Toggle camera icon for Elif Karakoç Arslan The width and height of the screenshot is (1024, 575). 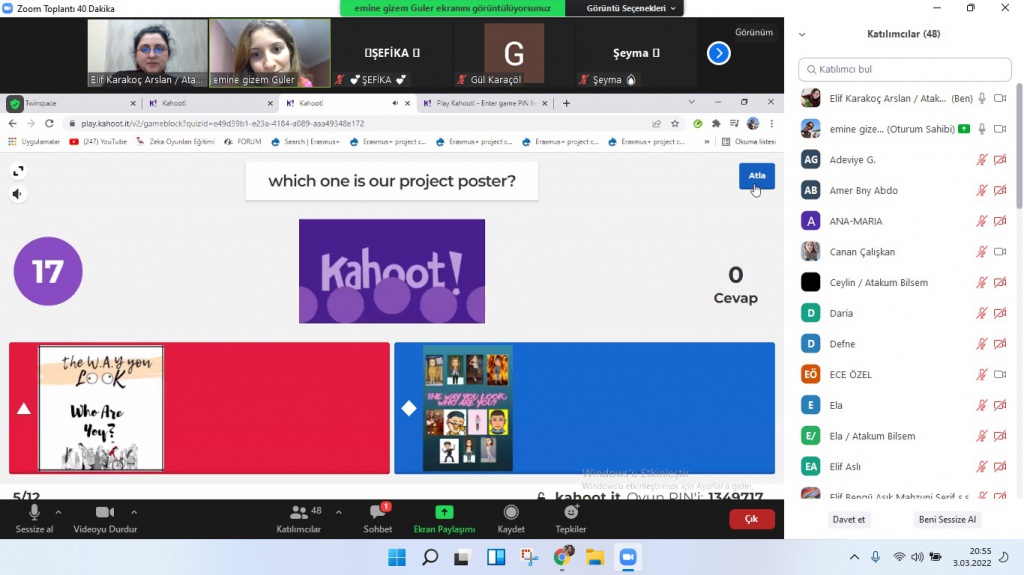[1000, 99]
